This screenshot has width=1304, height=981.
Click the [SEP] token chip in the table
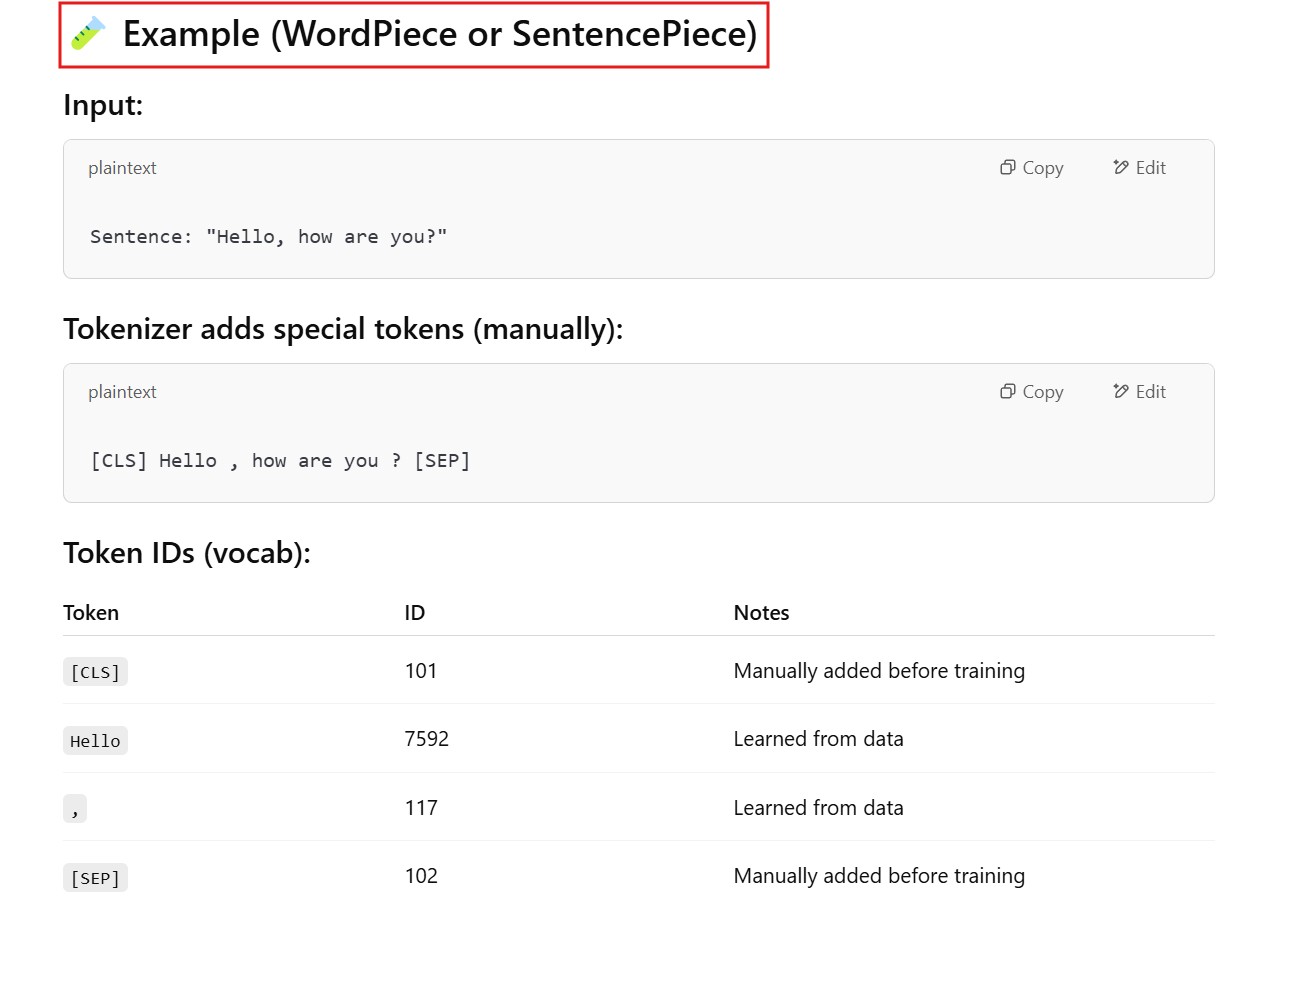pyautogui.click(x=95, y=878)
